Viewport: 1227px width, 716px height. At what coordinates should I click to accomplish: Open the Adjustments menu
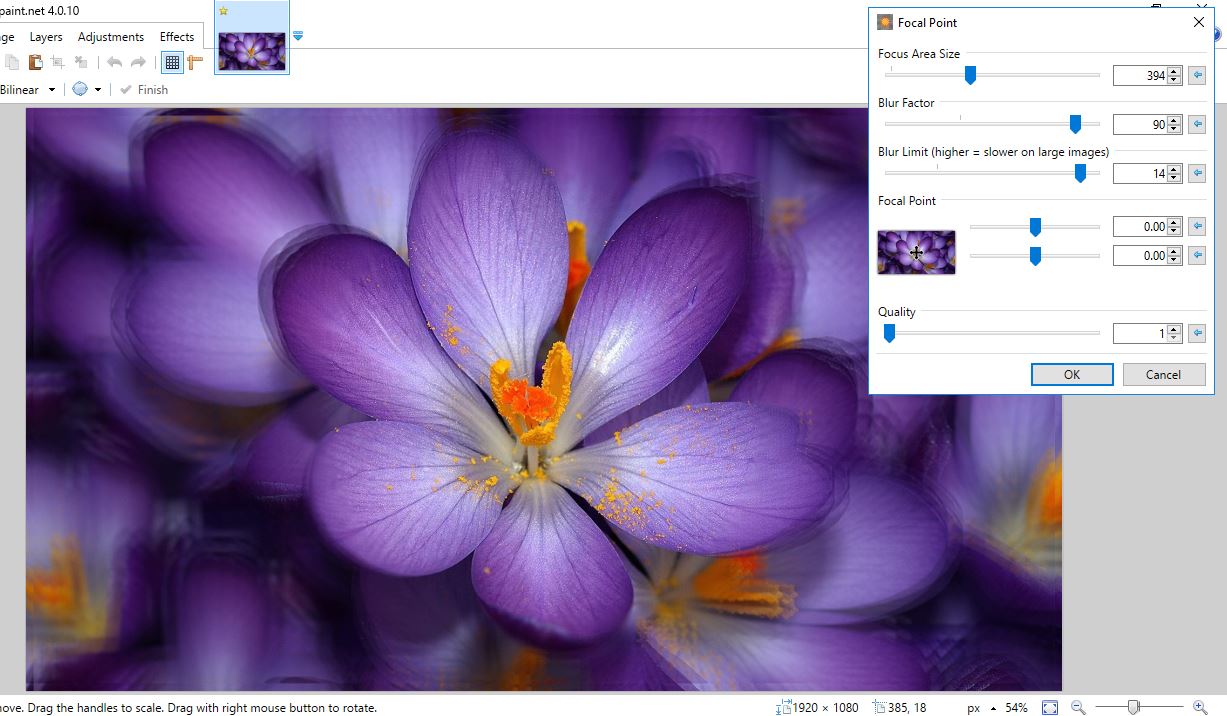pyautogui.click(x=110, y=36)
